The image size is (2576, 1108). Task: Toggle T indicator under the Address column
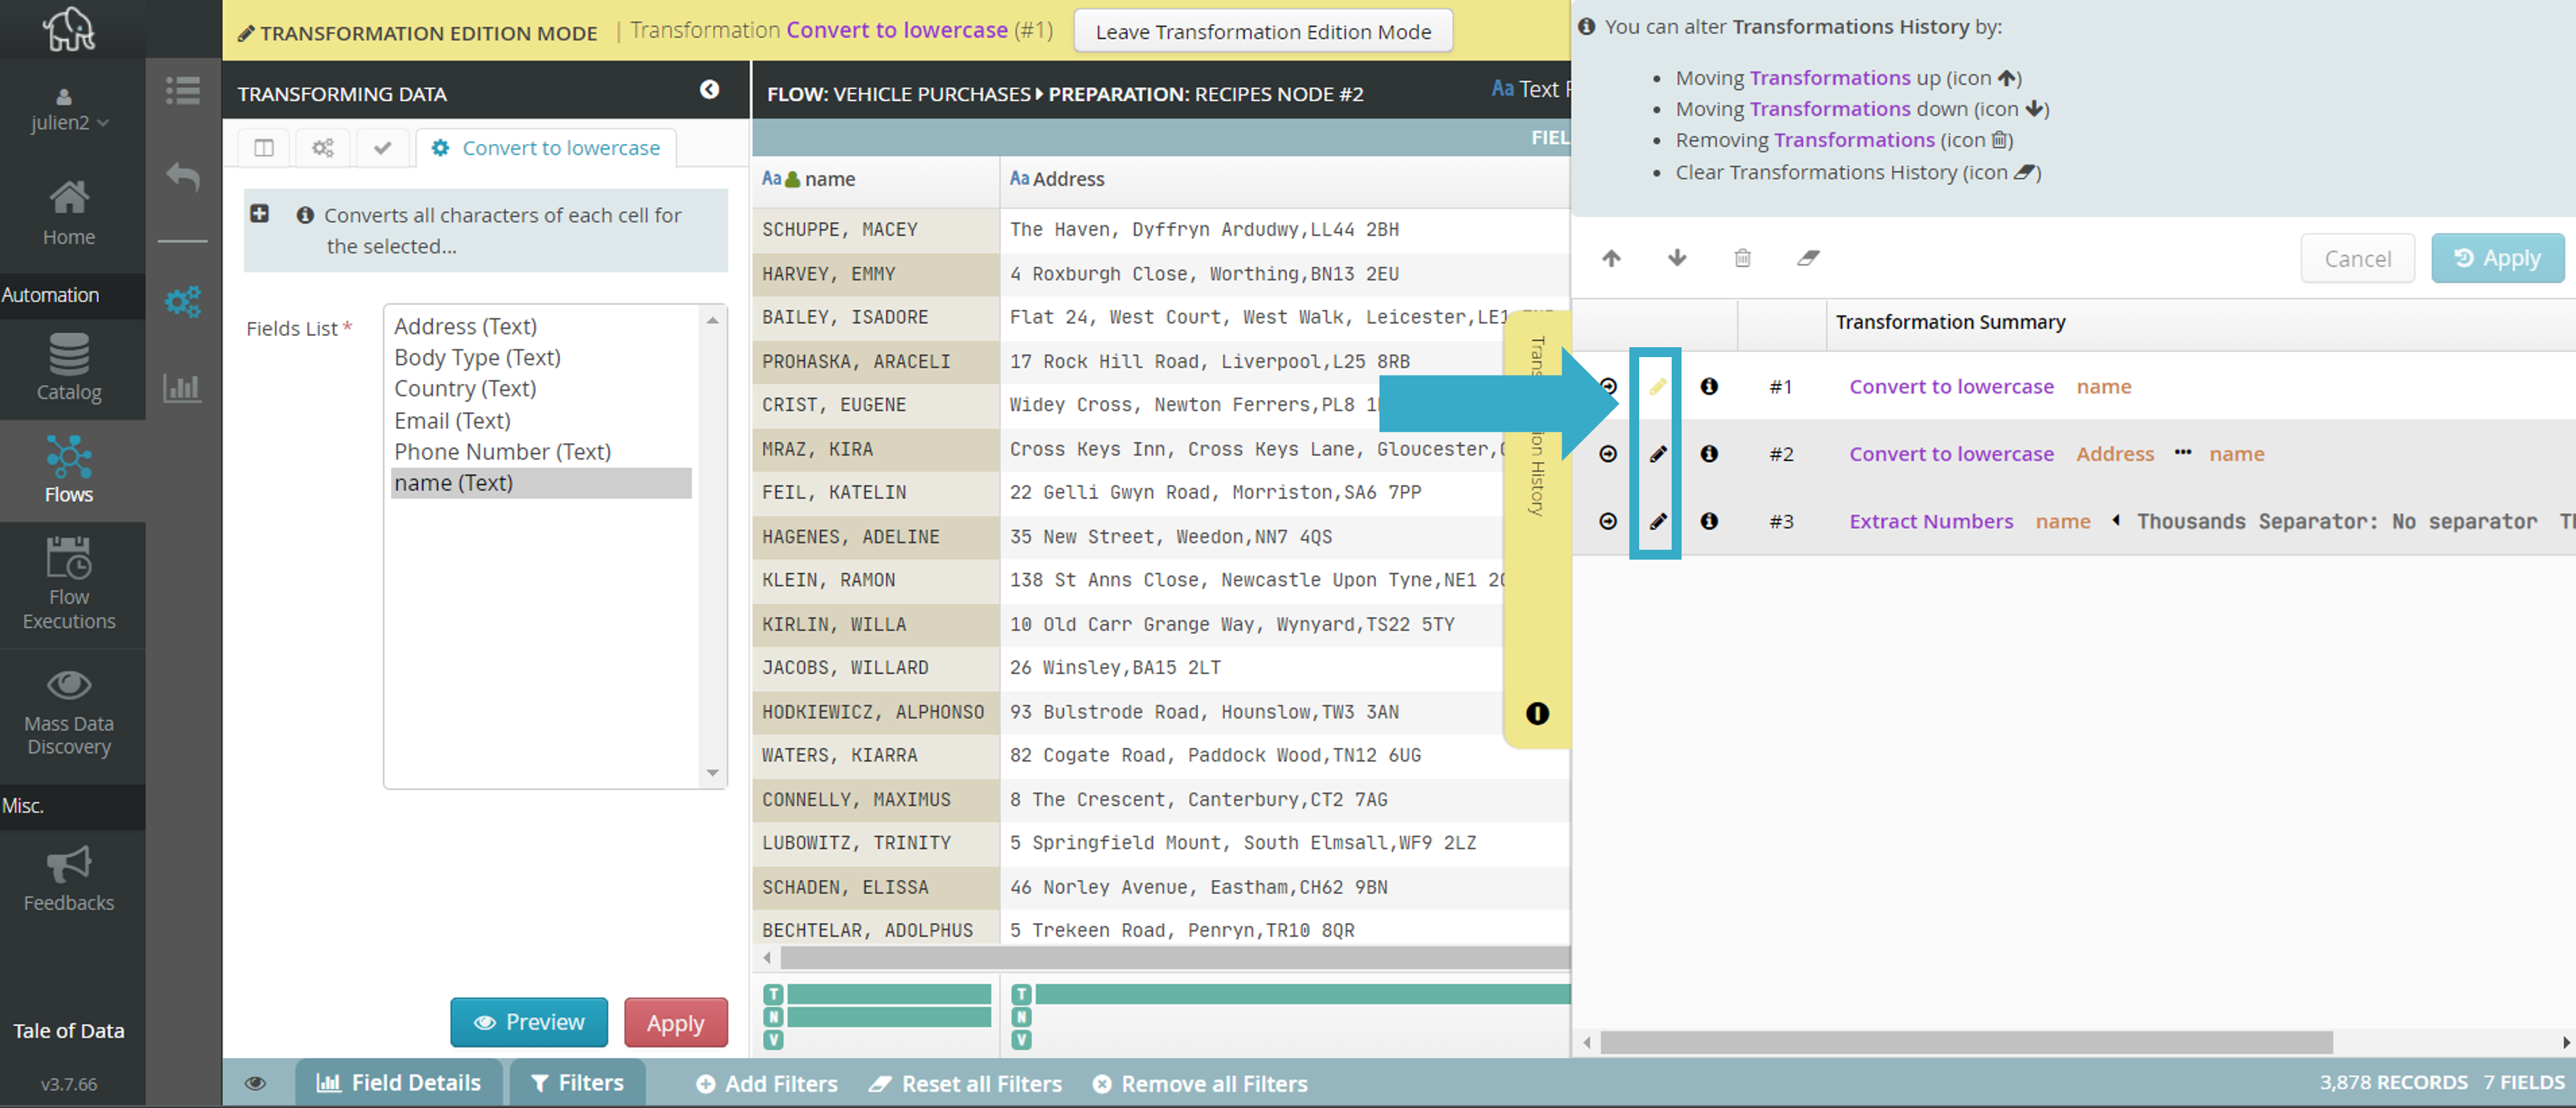[1021, 994]
